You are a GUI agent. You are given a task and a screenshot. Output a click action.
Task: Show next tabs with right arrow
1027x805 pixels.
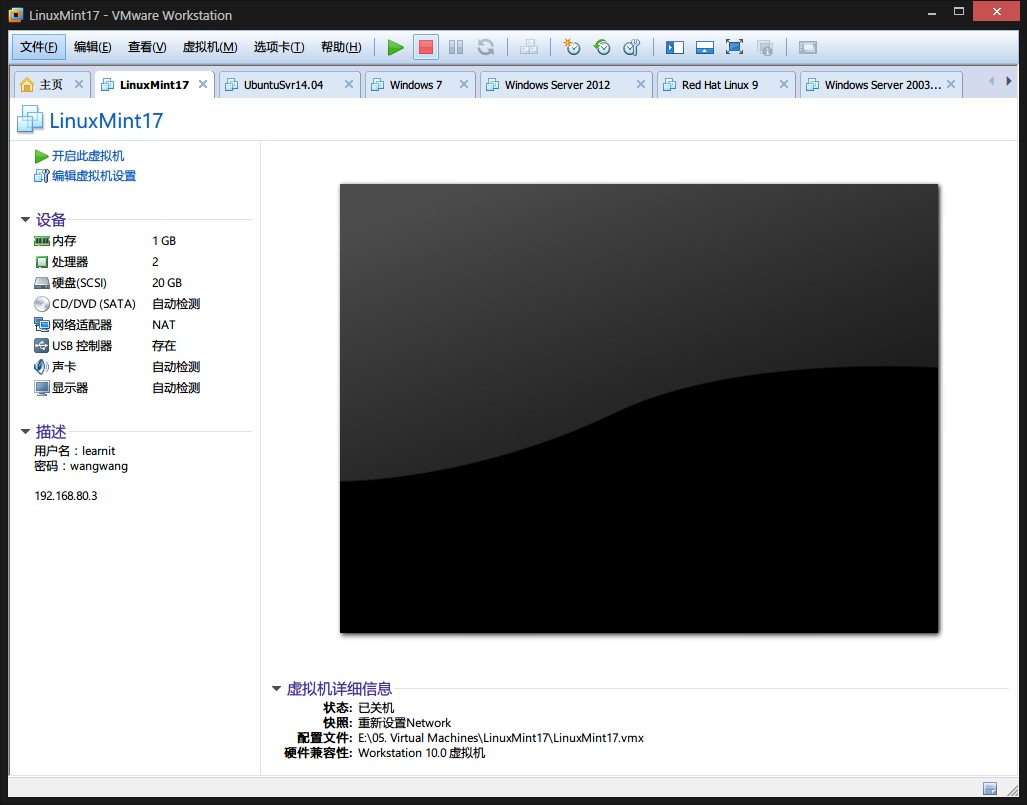click(x=1009, y=81)
